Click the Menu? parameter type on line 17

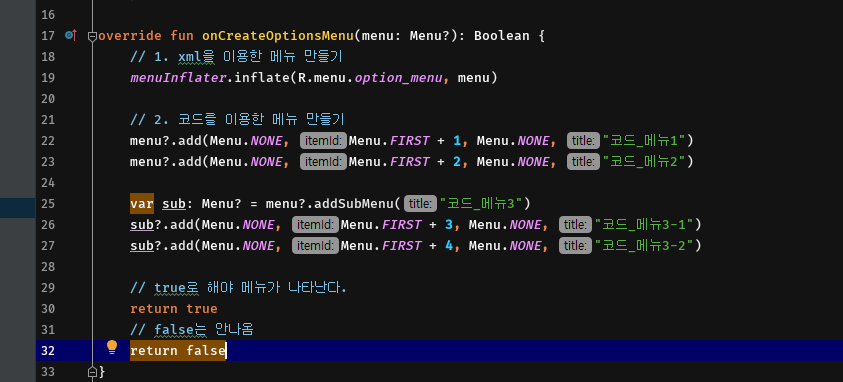tap(430, 36)
